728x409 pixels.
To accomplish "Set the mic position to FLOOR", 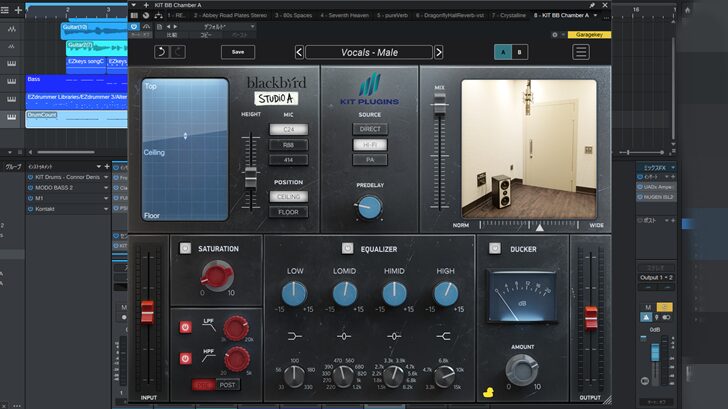I will 288,212.
